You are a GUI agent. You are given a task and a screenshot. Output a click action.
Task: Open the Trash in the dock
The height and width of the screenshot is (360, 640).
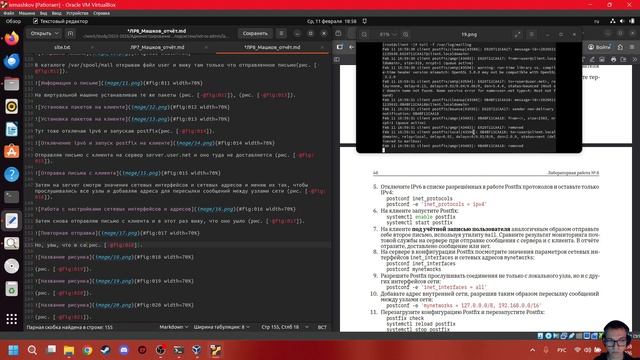11,289
